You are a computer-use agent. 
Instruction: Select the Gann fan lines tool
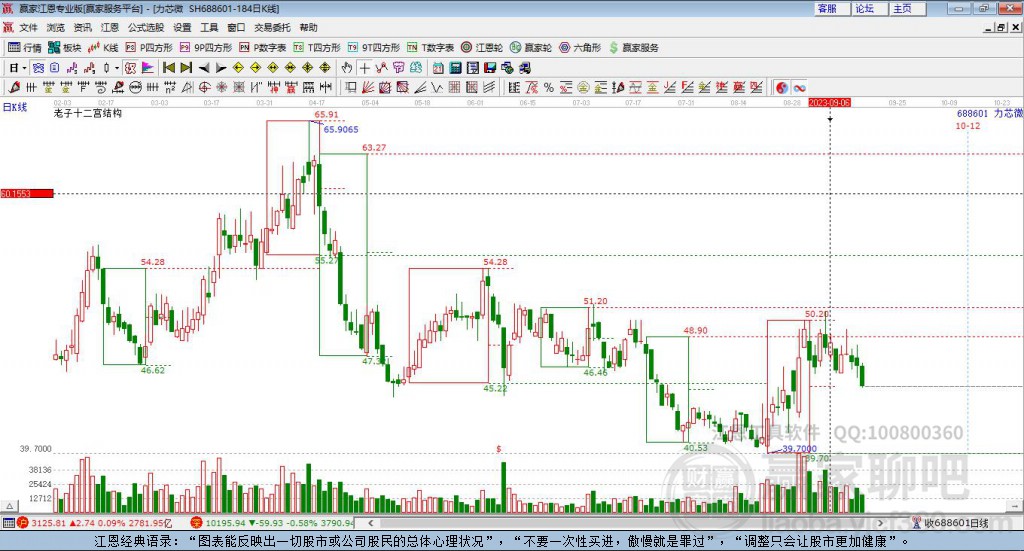368,87
